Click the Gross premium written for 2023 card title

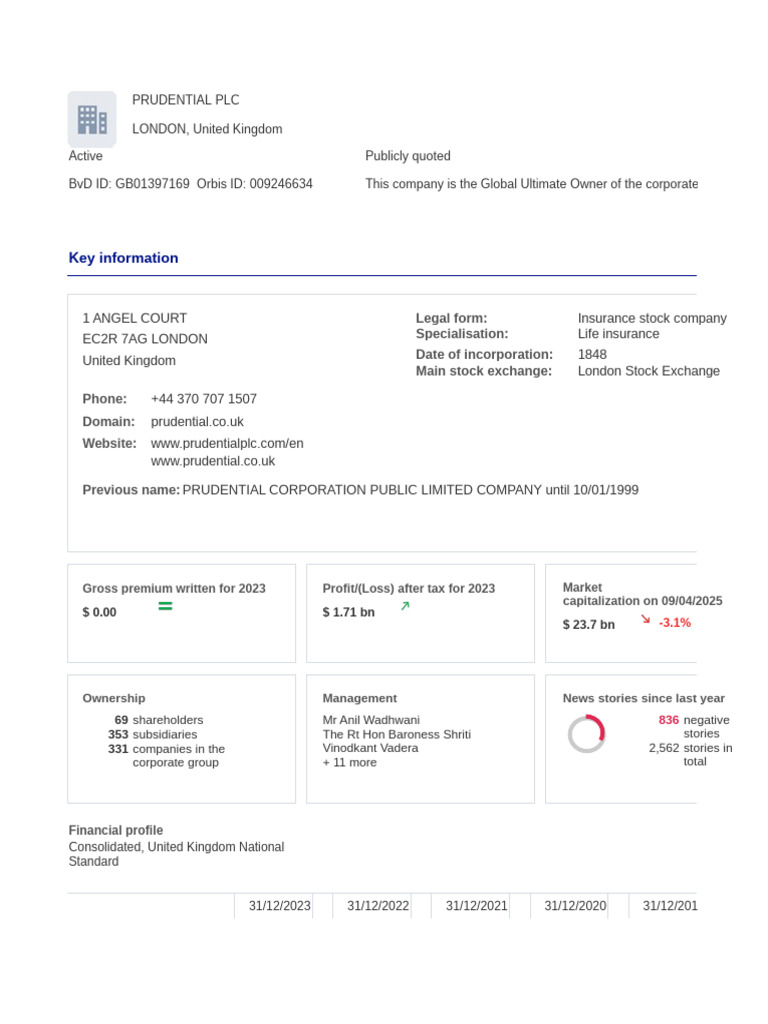[x=174, y=588]
